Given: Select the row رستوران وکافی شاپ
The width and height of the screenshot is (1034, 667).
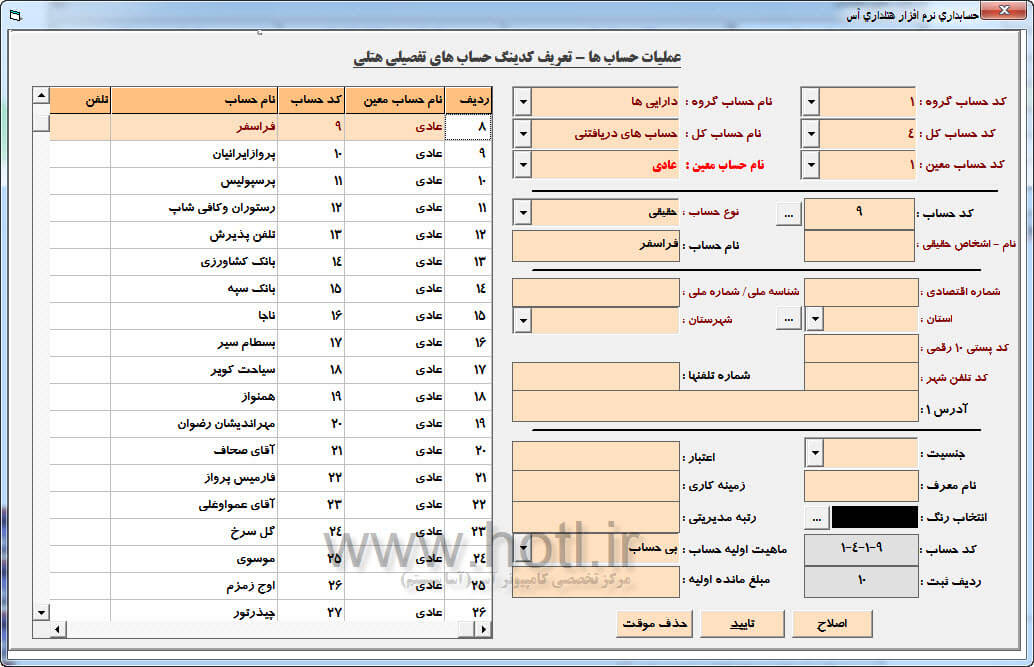Looking at the screenshot, I should (x=270, y=208).
